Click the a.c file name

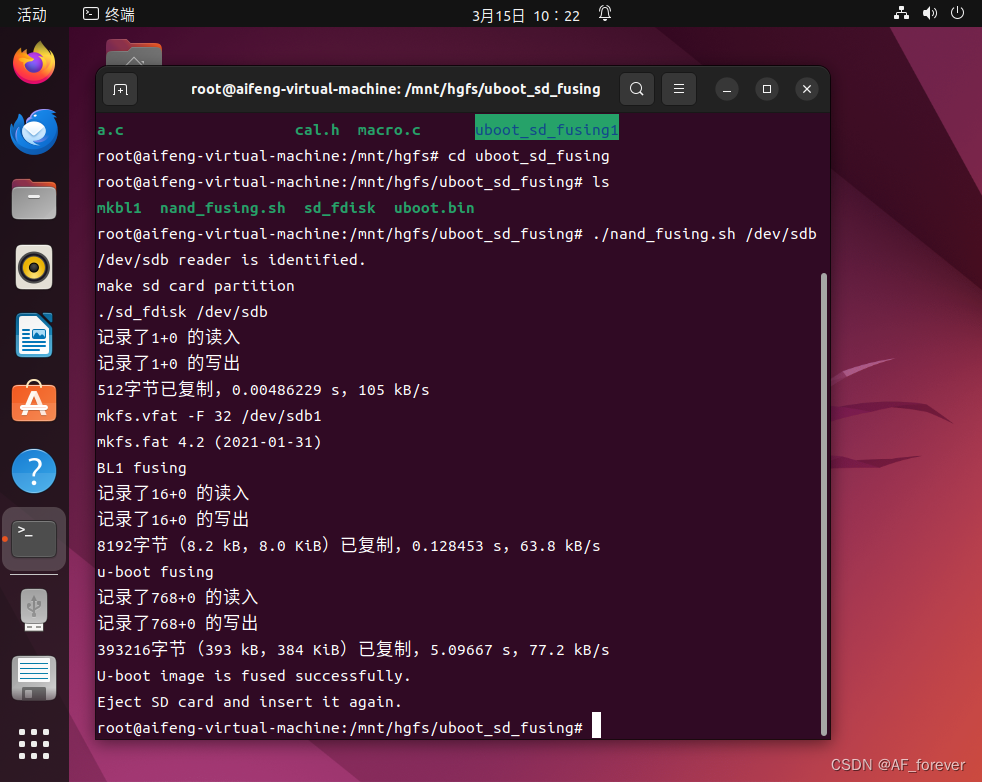point(110,130)
